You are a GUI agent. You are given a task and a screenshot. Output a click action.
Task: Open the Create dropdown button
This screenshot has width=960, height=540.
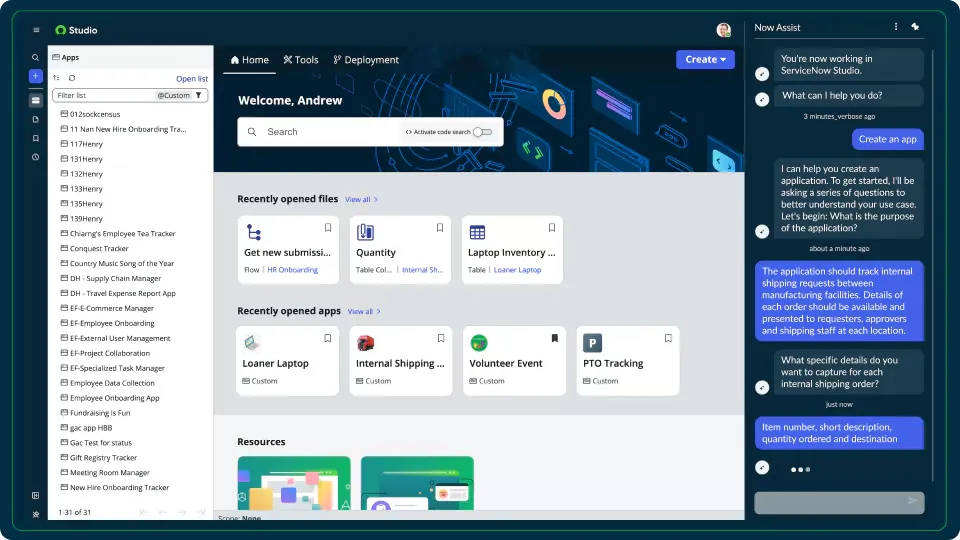tap(705, 59)
